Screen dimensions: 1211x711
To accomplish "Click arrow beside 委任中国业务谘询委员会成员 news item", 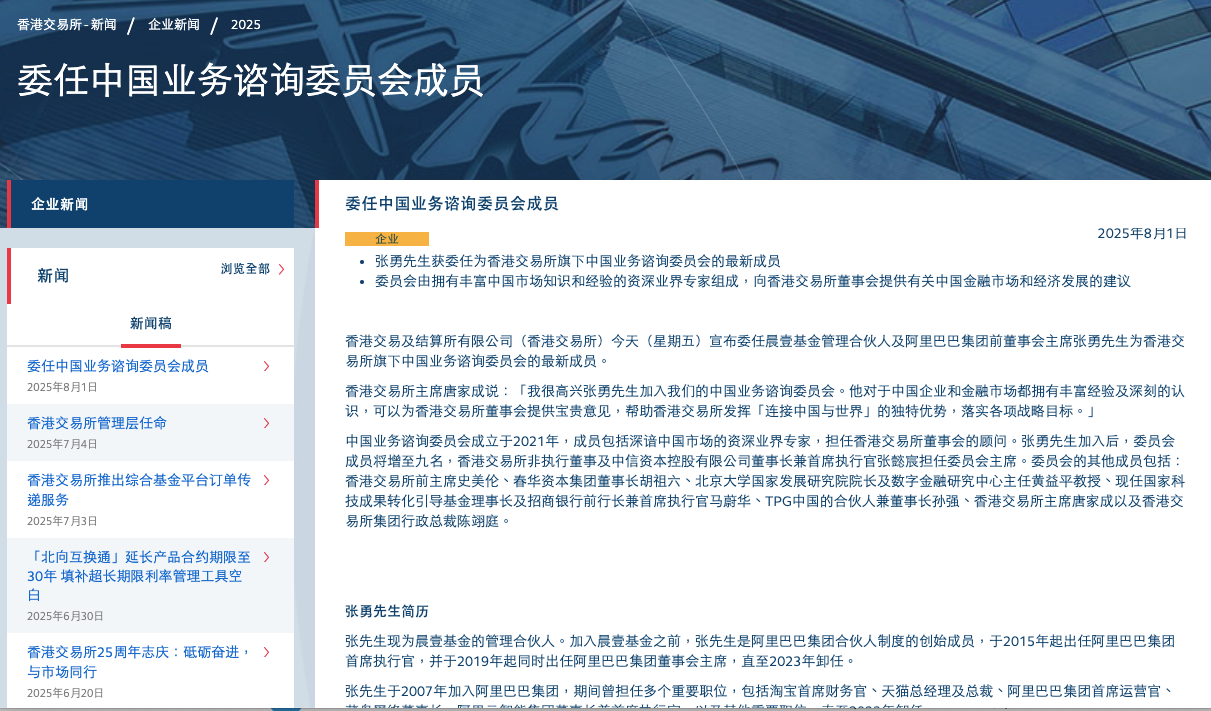I will (266, 366).
